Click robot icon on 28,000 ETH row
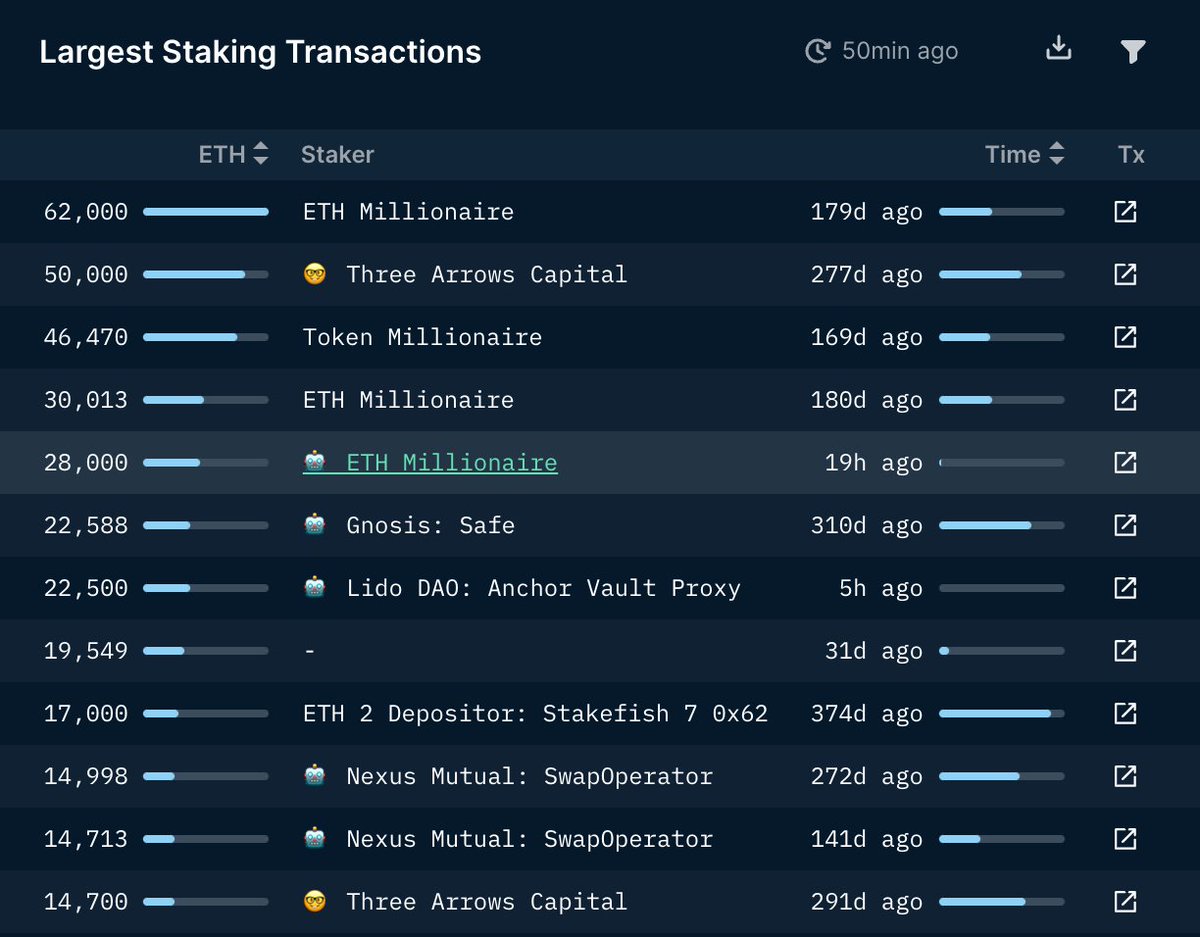Screen dimensions: 1200x937 pos(315,462)
